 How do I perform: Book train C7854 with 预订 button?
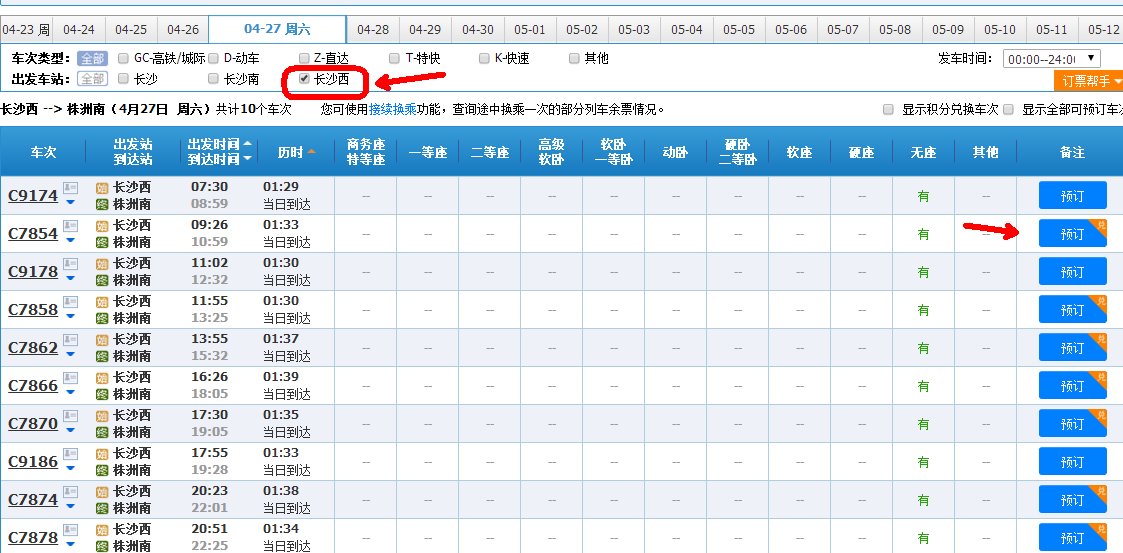coord(1072,234)
